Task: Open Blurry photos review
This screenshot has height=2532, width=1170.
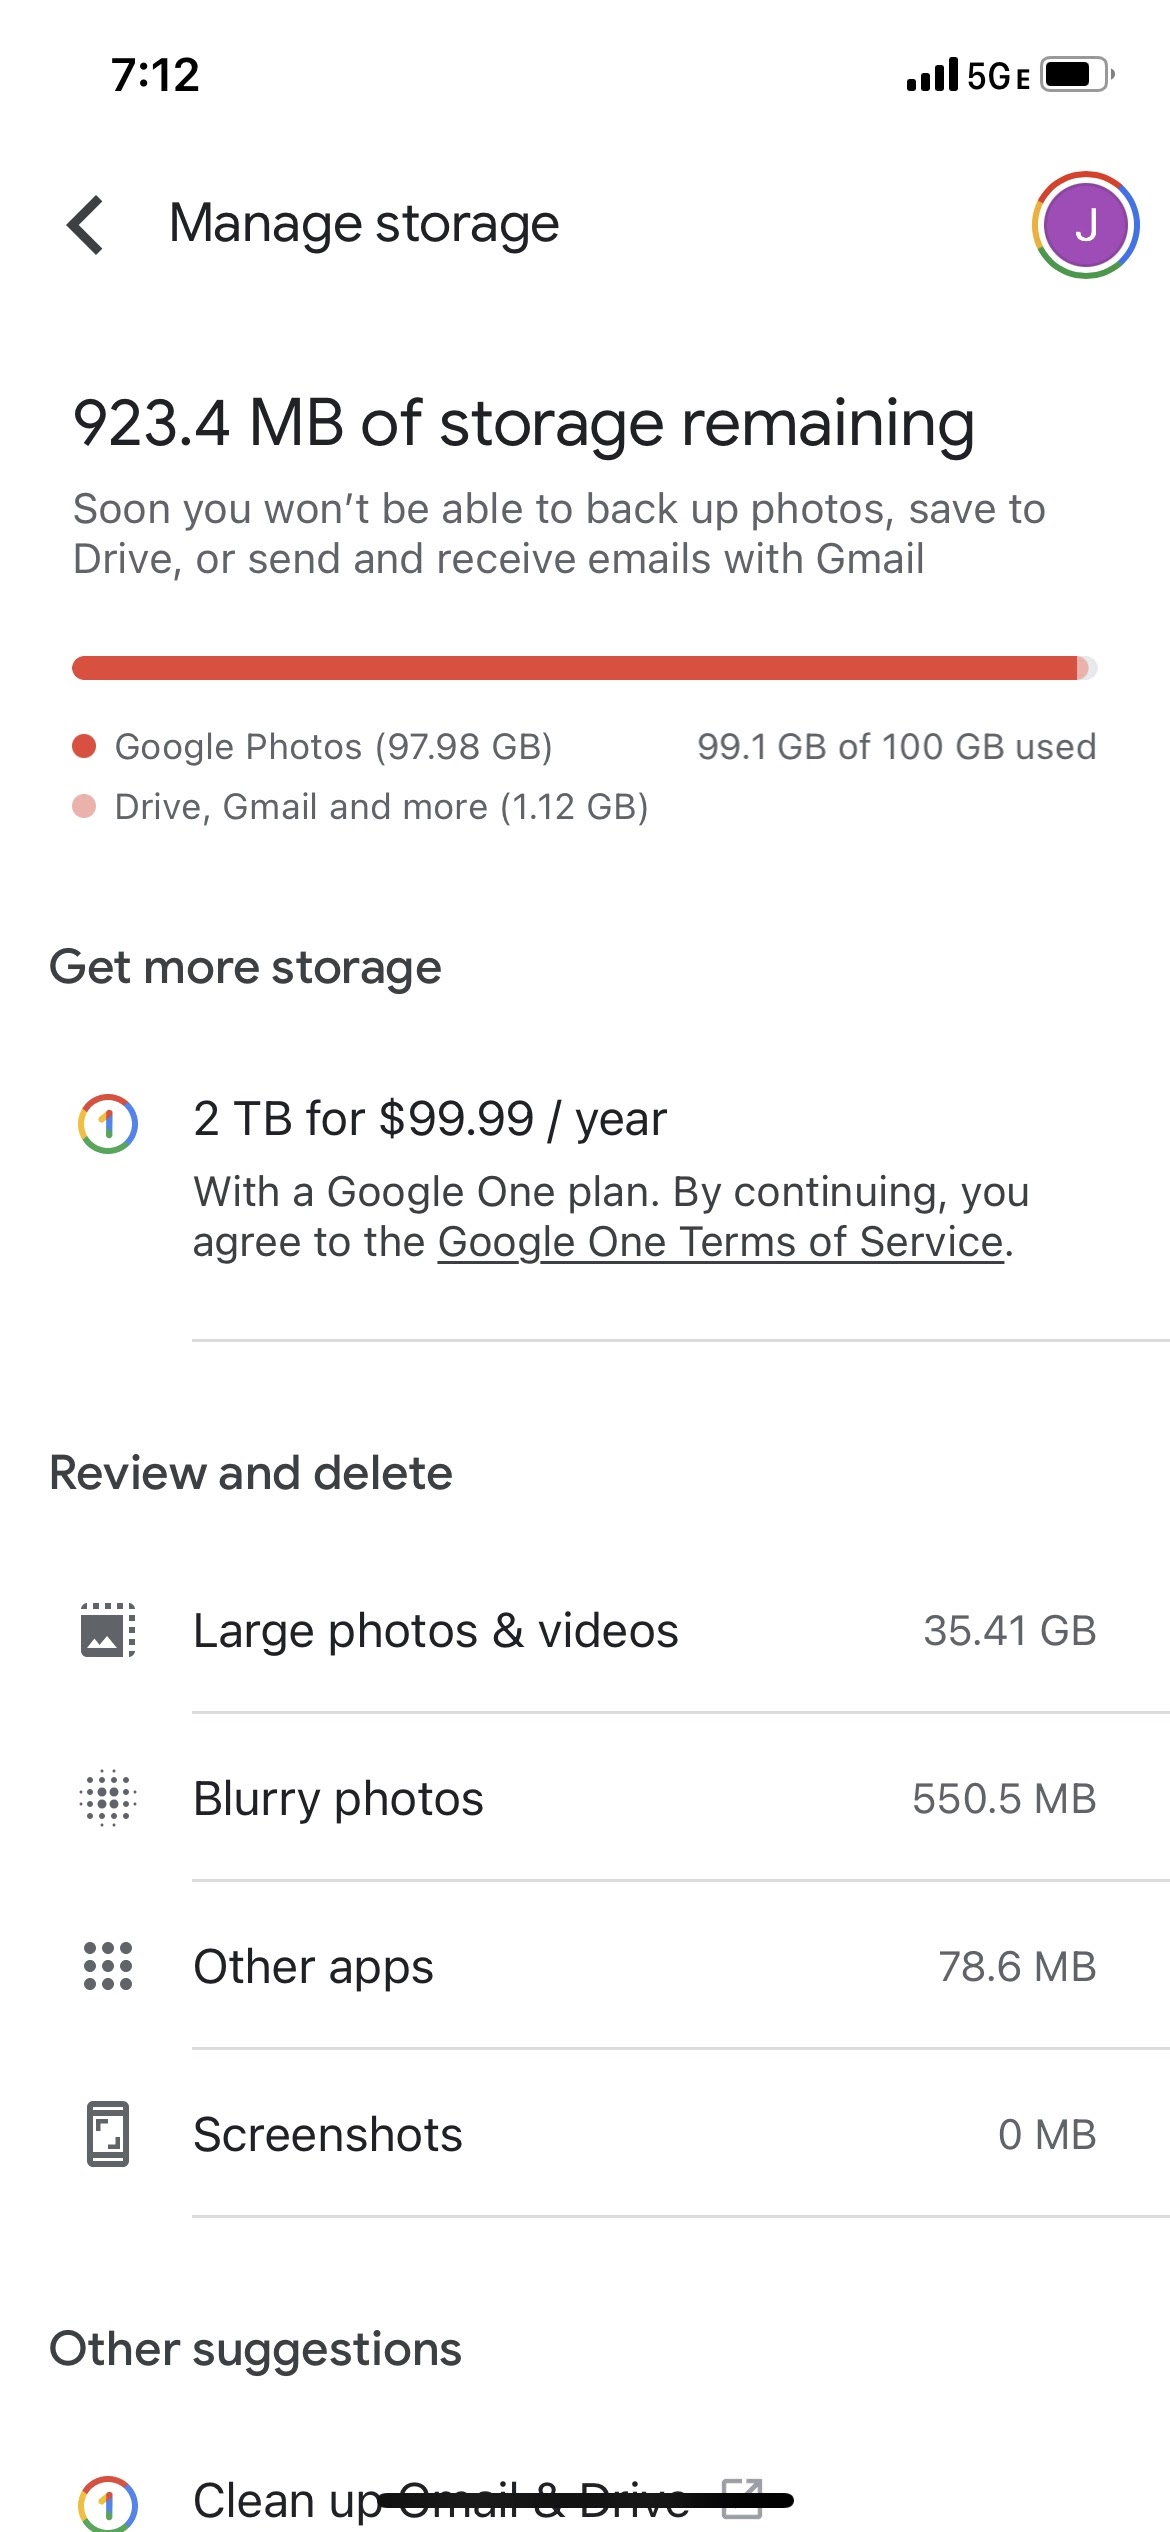Action: point(338,1799)
